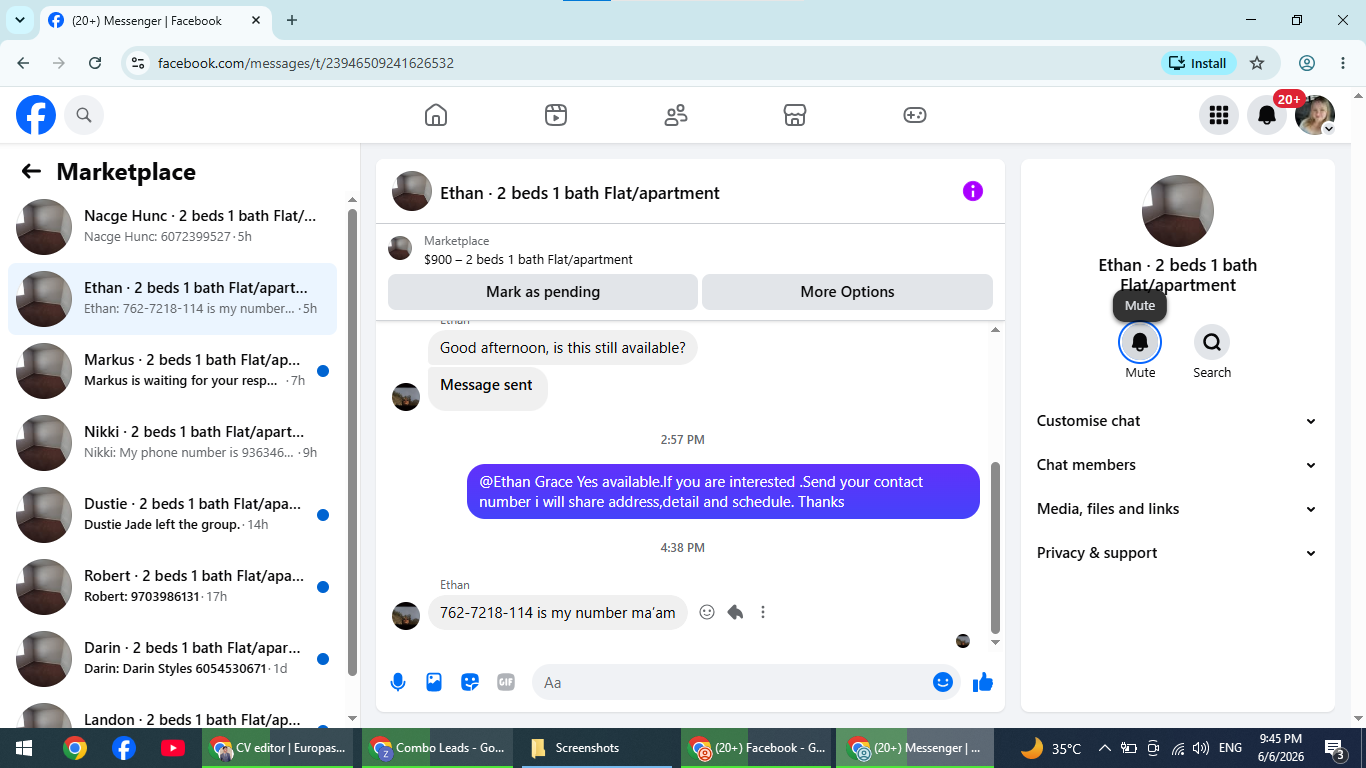Open conversation information purple icon

tap(973, 191)
